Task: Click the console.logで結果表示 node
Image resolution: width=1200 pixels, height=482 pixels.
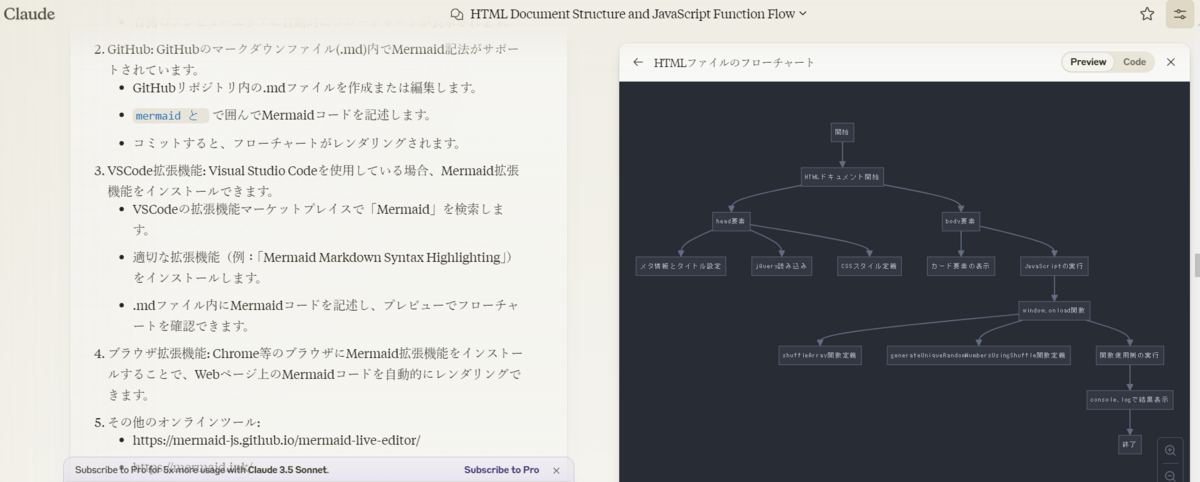Action: [x=1129, y=400]
